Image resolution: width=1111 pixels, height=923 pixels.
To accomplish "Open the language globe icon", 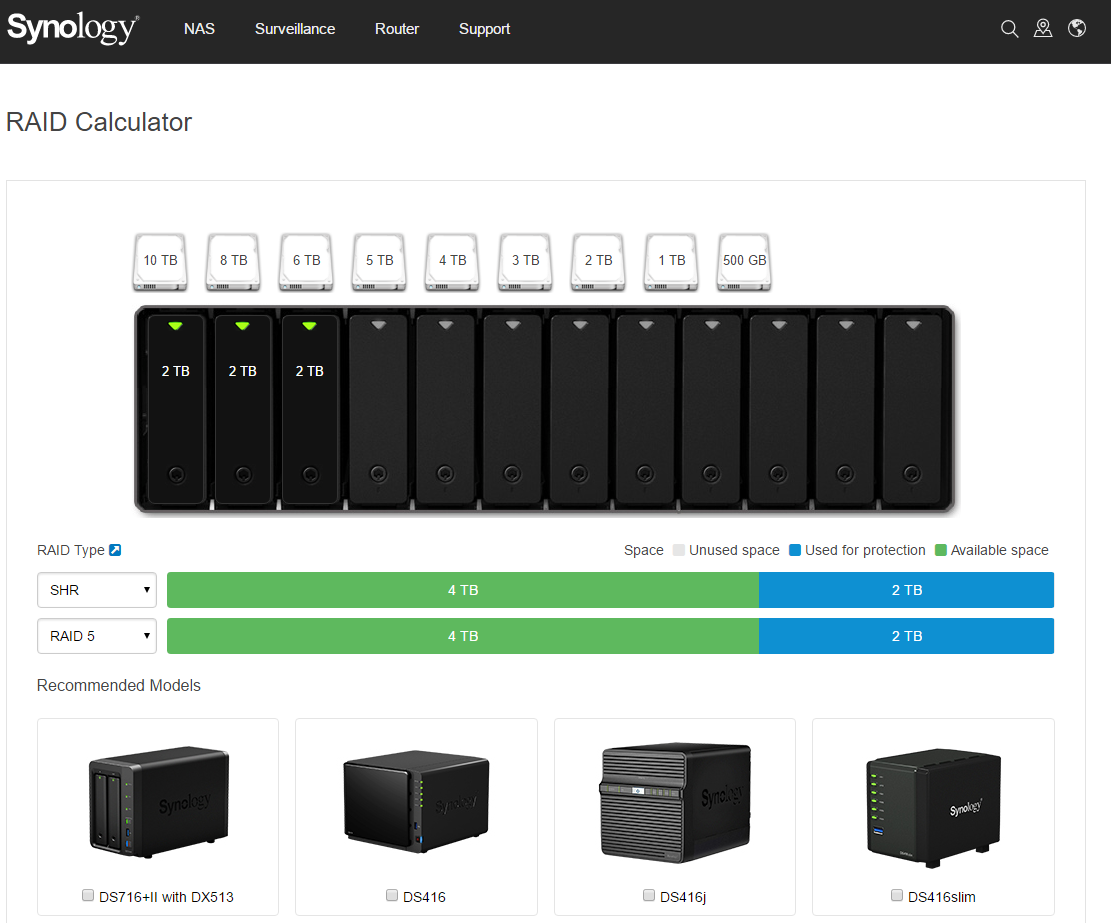I will click(x=1077, y=29).
